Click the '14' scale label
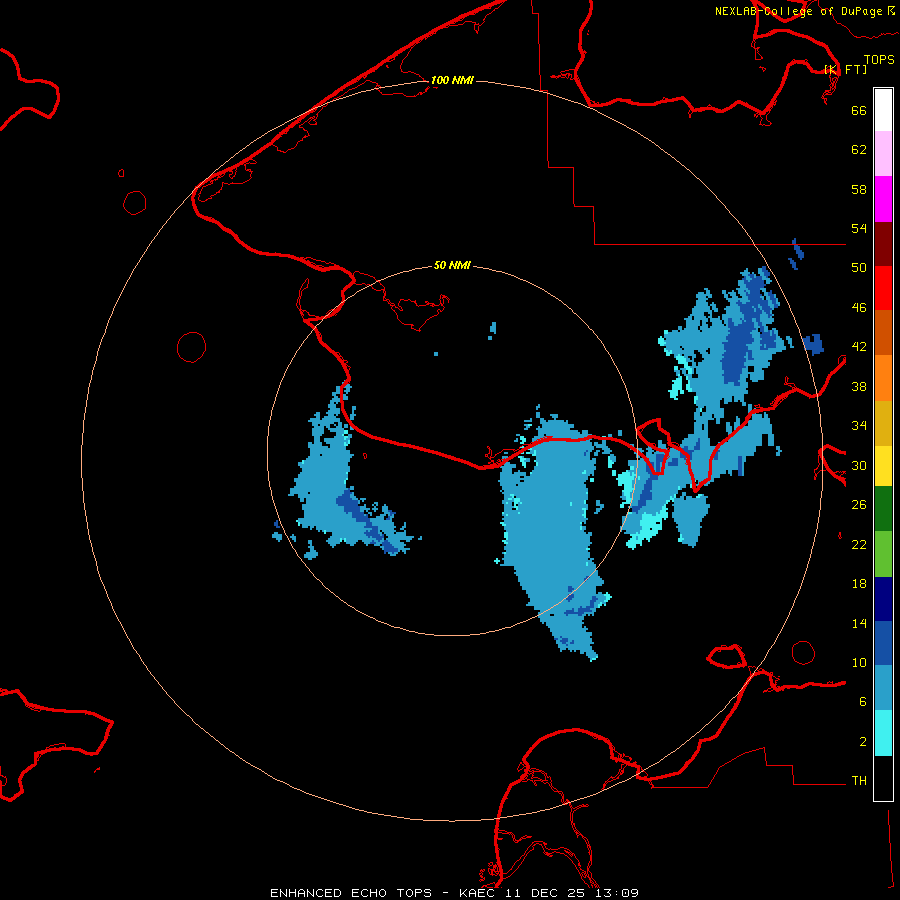 (x=859, y=623)
